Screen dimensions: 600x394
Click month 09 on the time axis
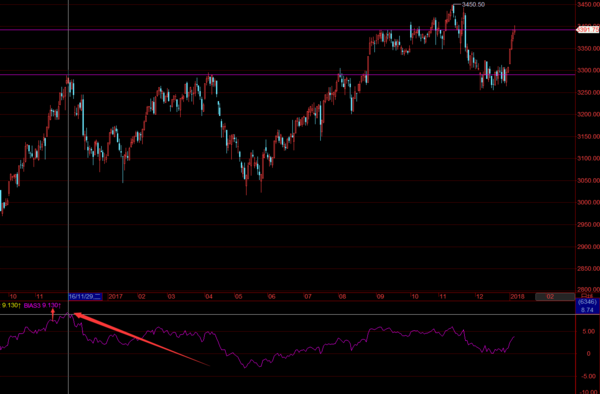380,296
